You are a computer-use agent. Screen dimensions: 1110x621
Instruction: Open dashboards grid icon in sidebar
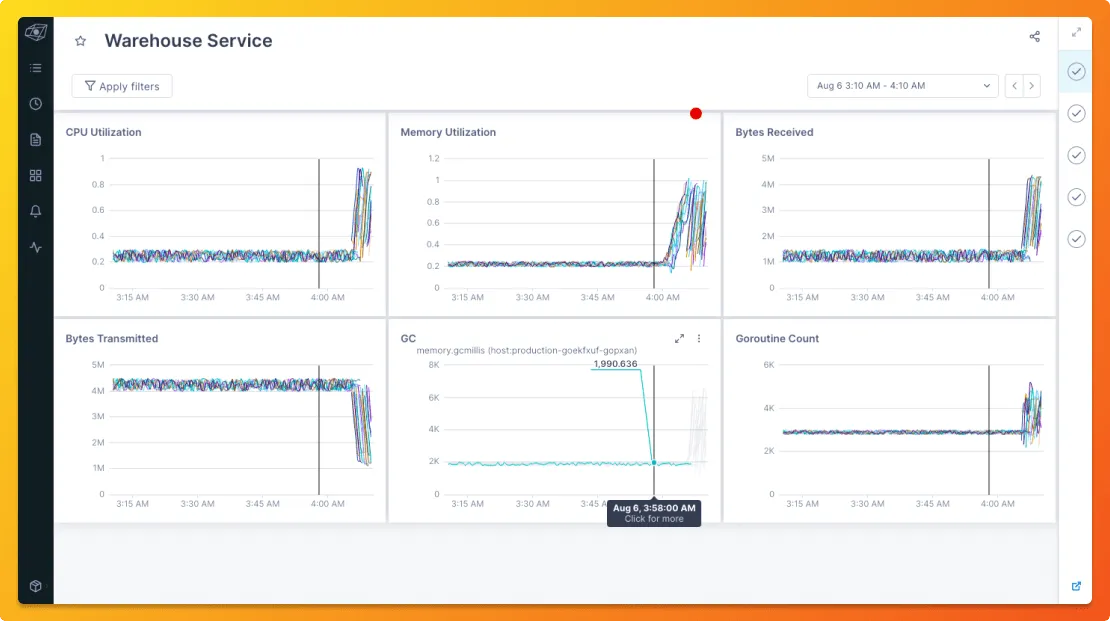(35, 176)
